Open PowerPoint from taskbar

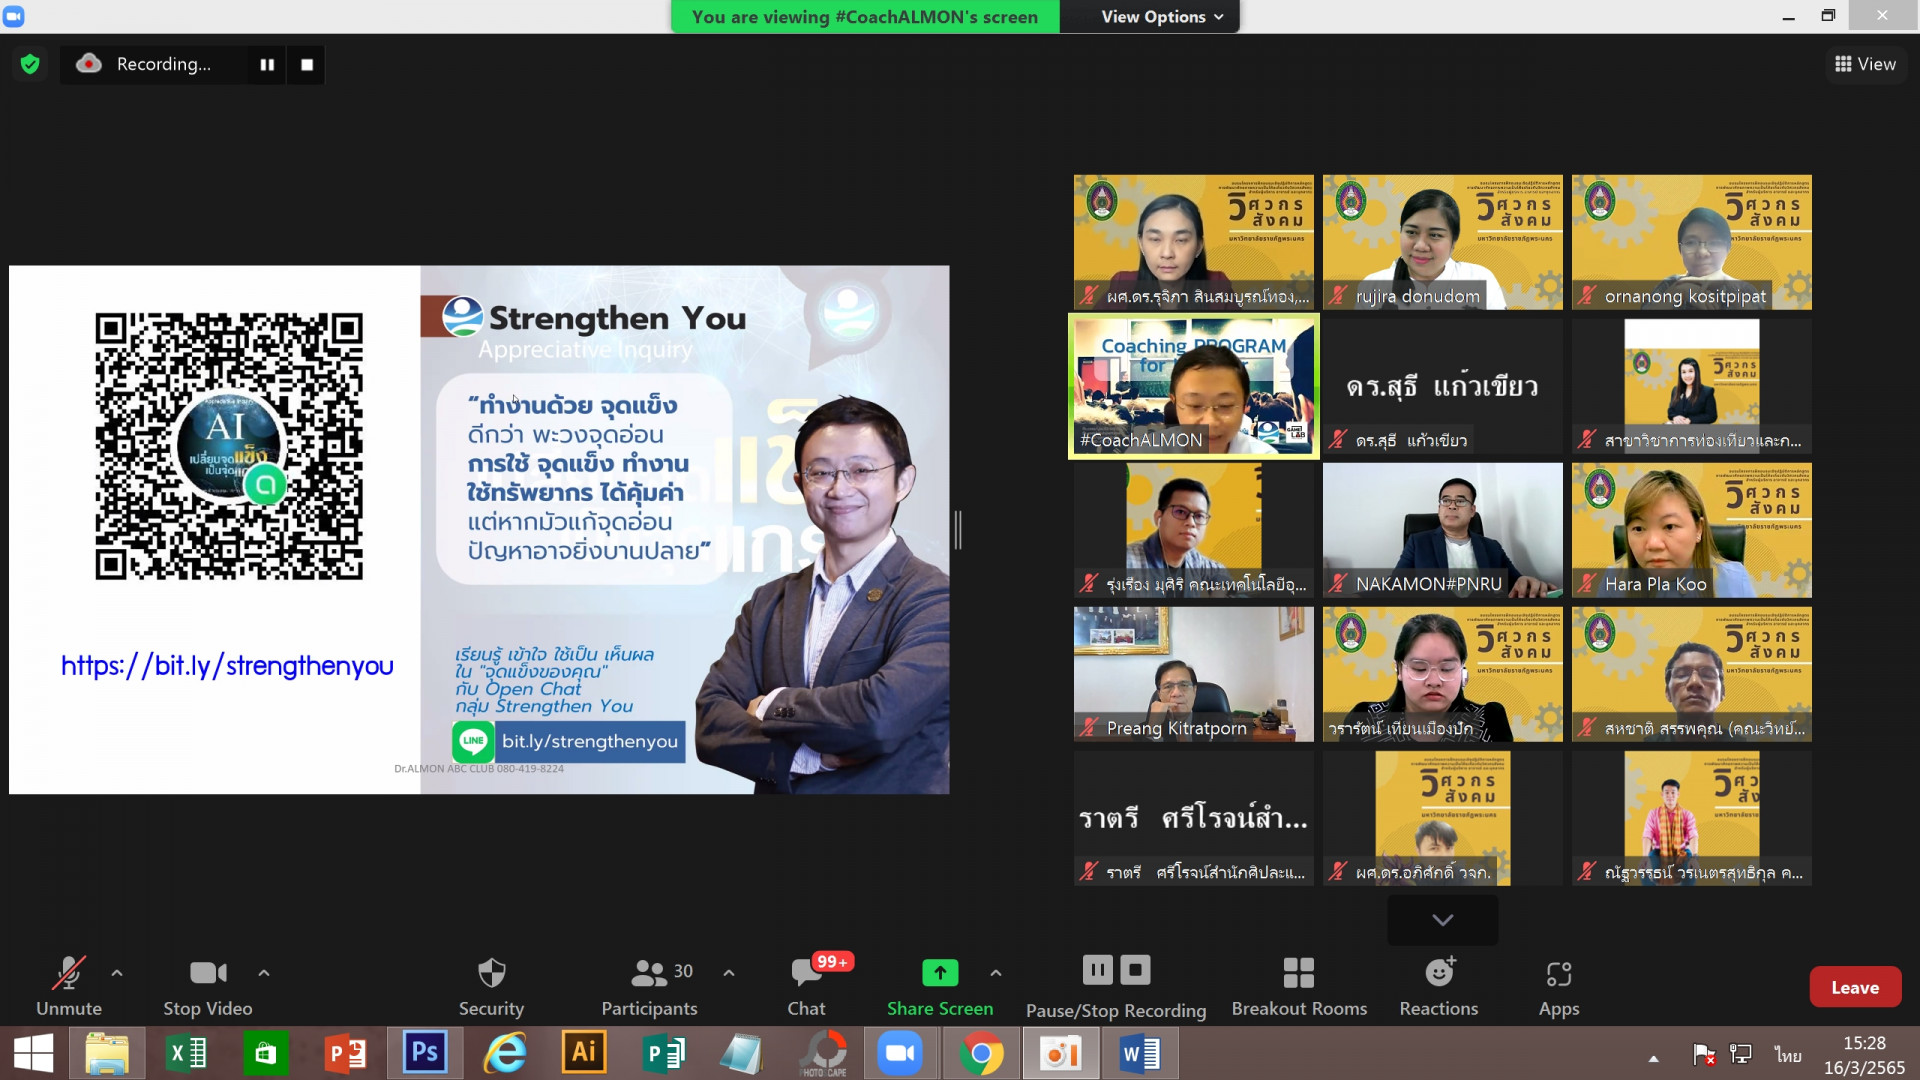point(345,1054)
